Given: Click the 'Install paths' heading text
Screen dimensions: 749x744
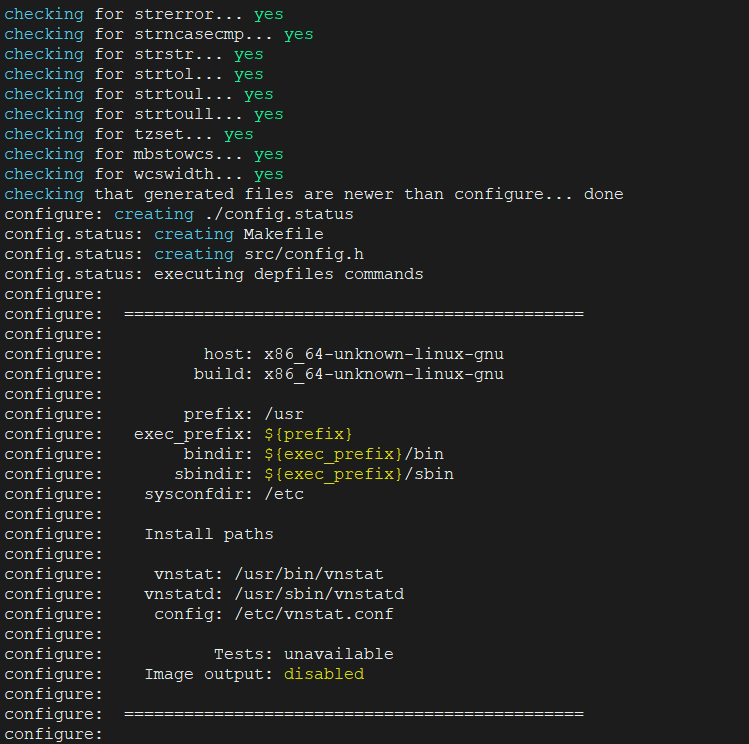Looking at the screenshot, I should tap(209, 534).
